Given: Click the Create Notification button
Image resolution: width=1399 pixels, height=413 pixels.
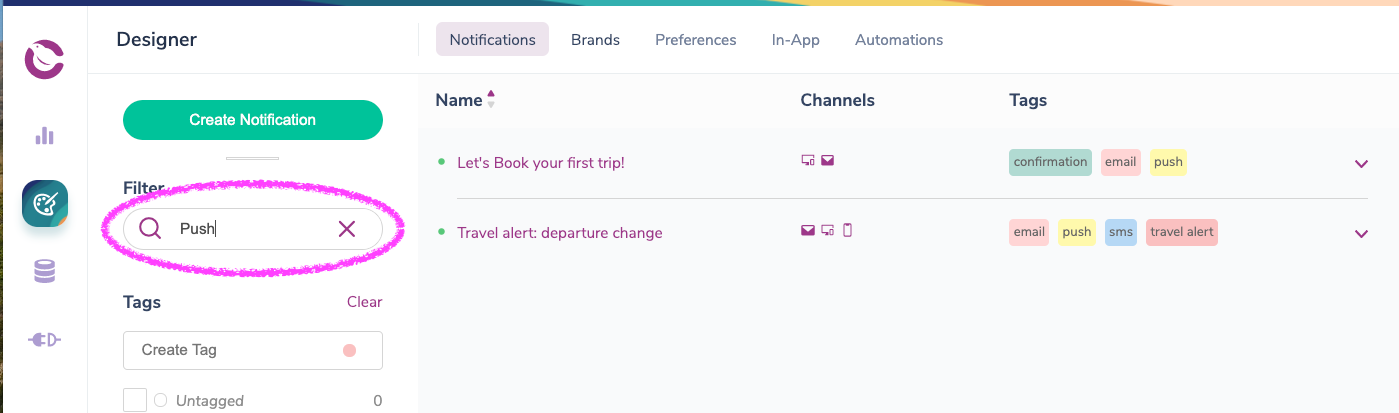Looking at the screenshot, I should [253, 120].
